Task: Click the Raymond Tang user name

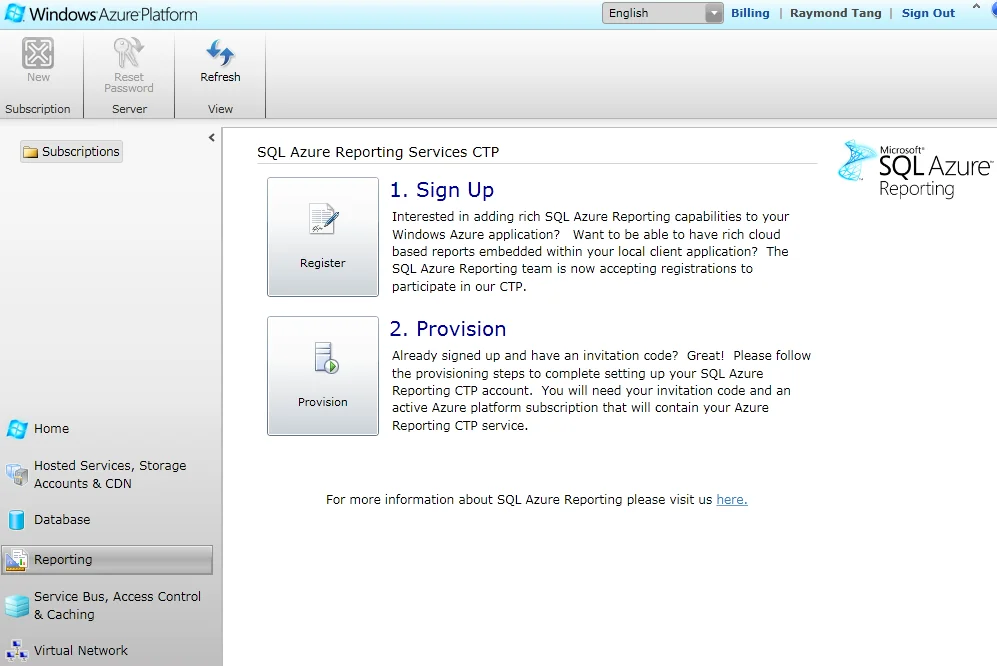Action: [x=835, y=13]
